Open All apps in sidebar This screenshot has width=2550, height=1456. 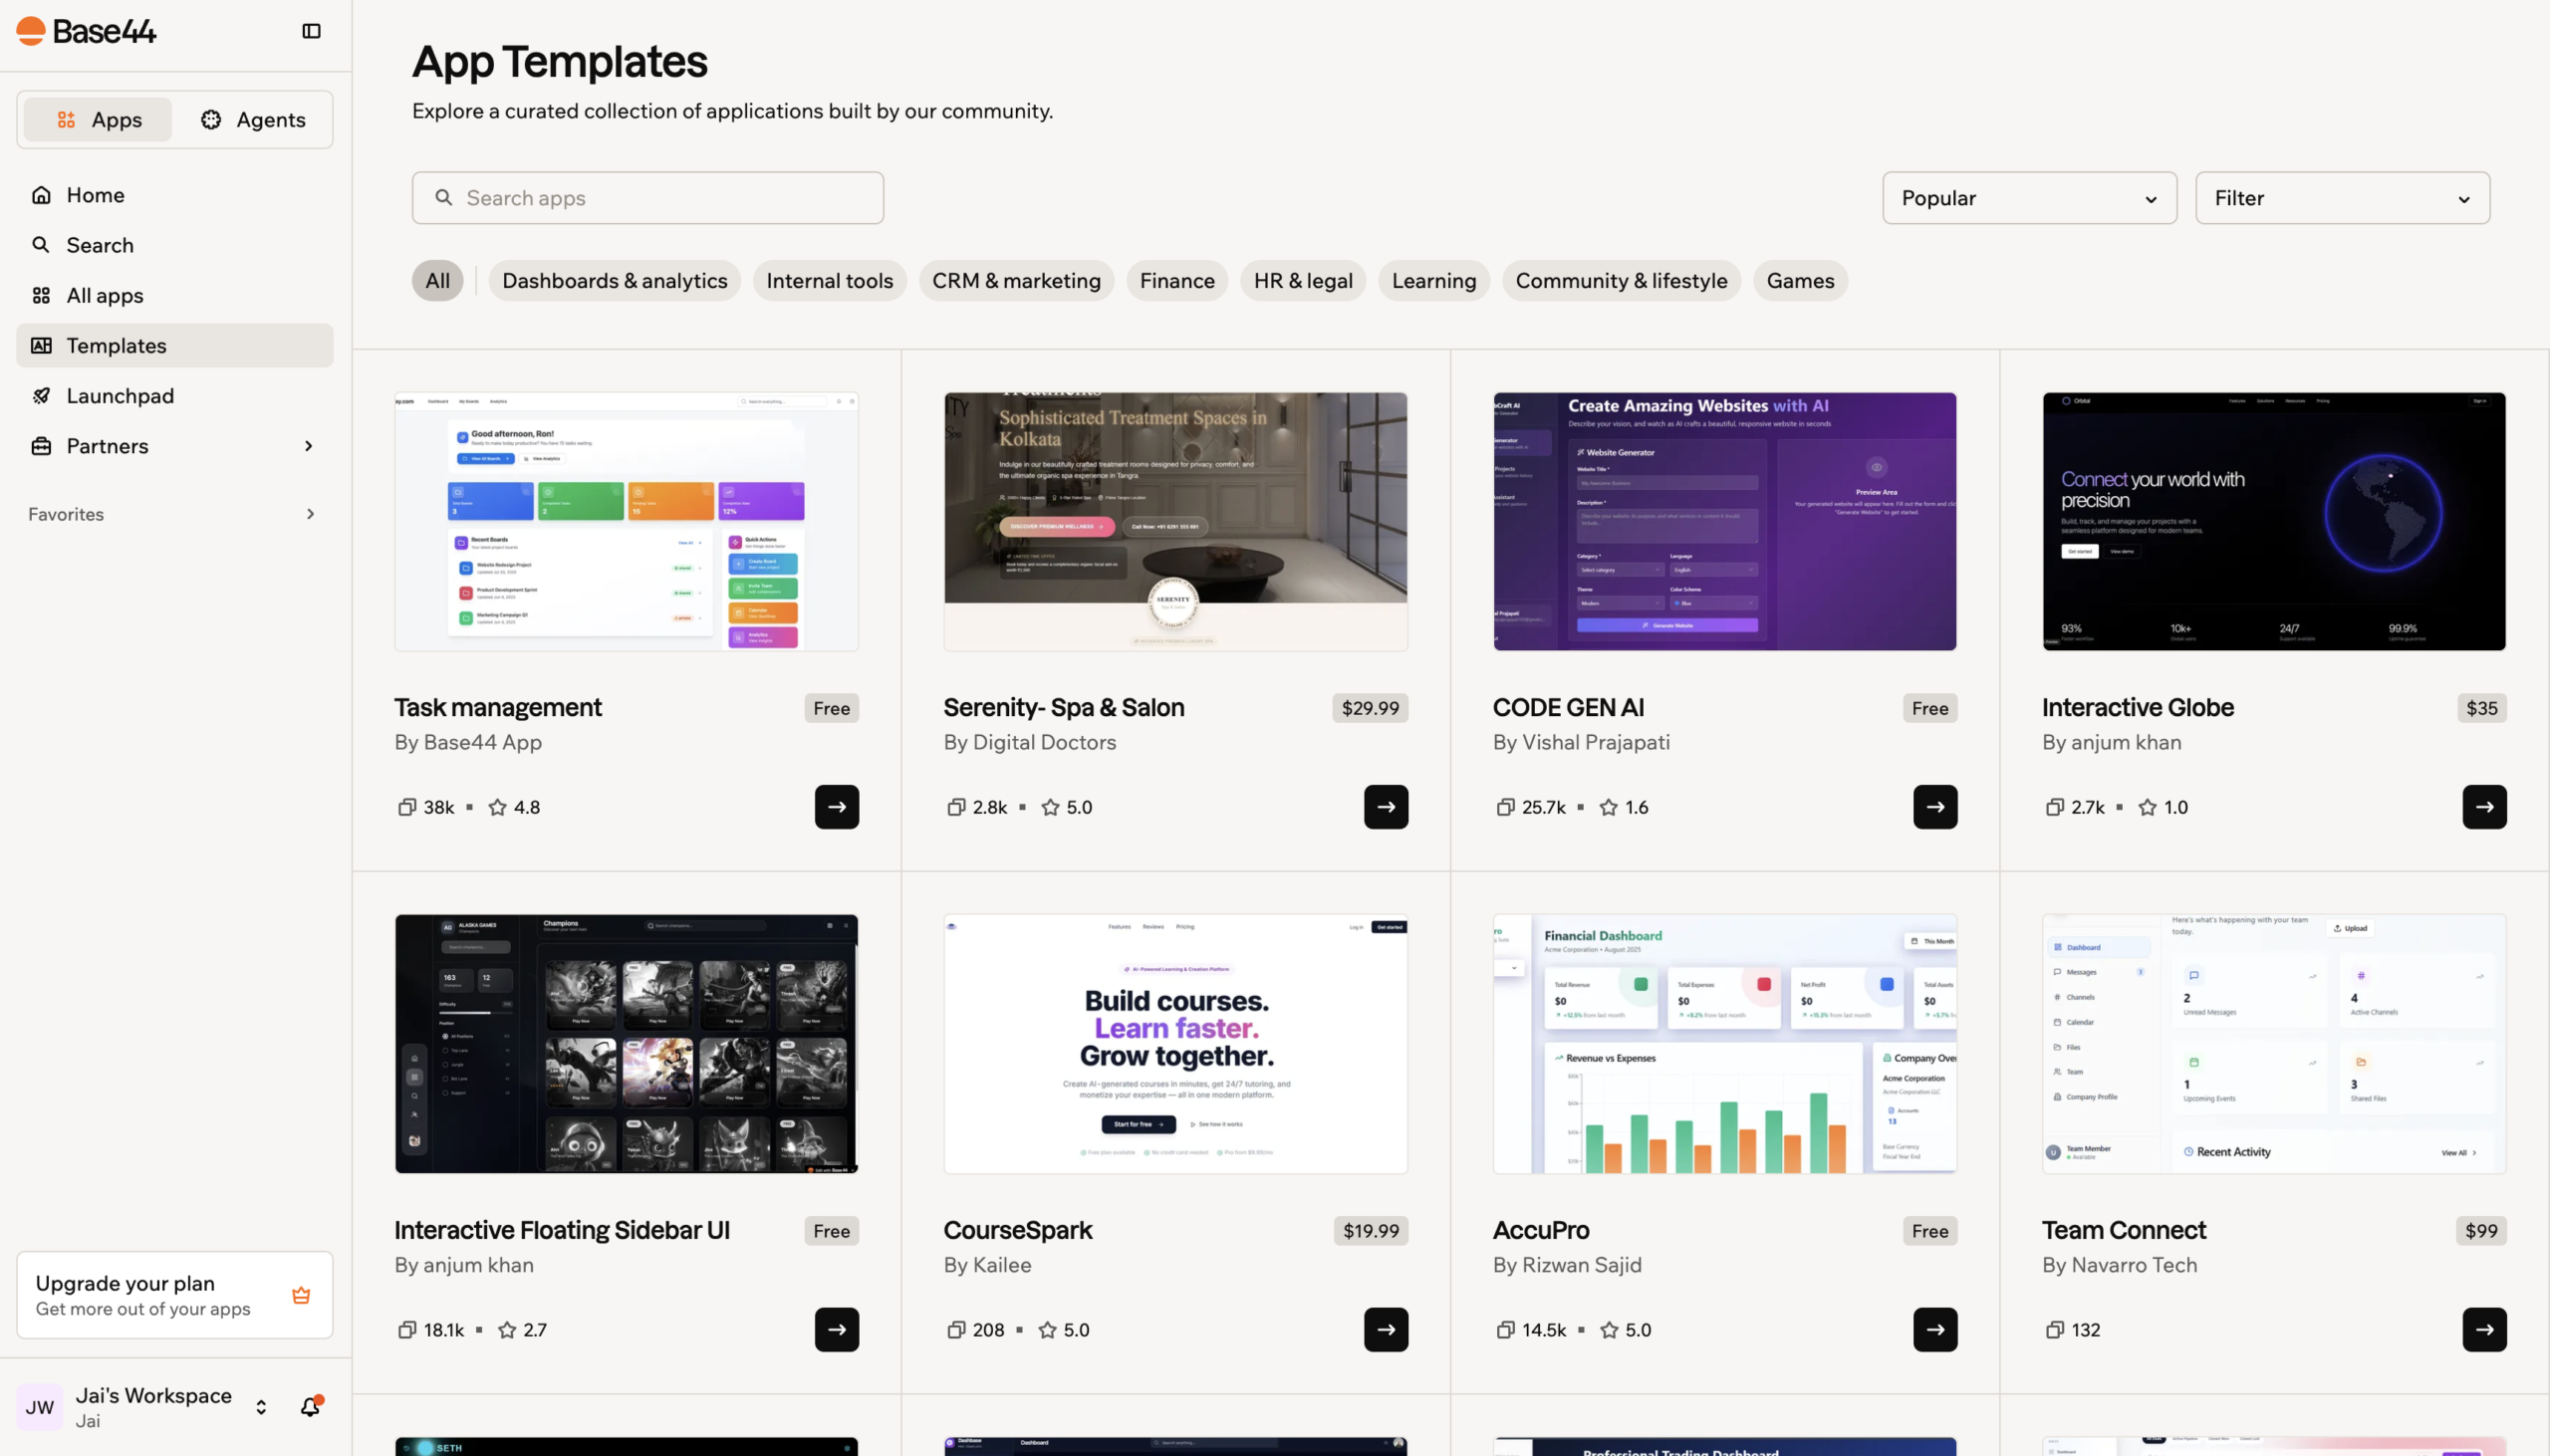174,295
